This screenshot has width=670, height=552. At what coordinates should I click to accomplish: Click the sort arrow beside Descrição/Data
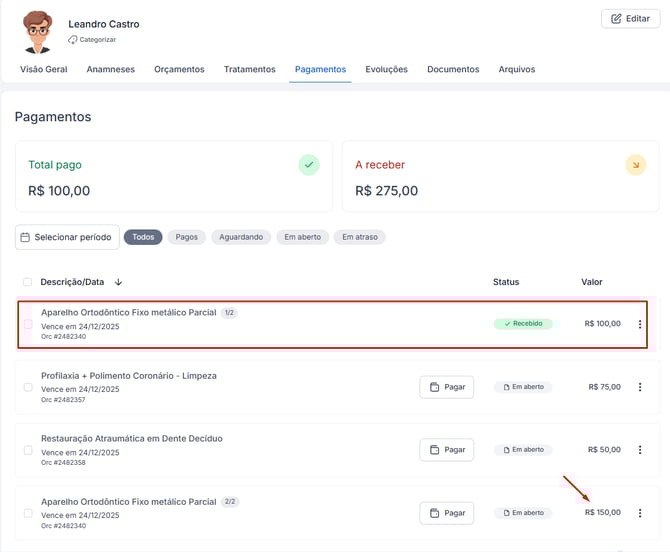[119, 282]
